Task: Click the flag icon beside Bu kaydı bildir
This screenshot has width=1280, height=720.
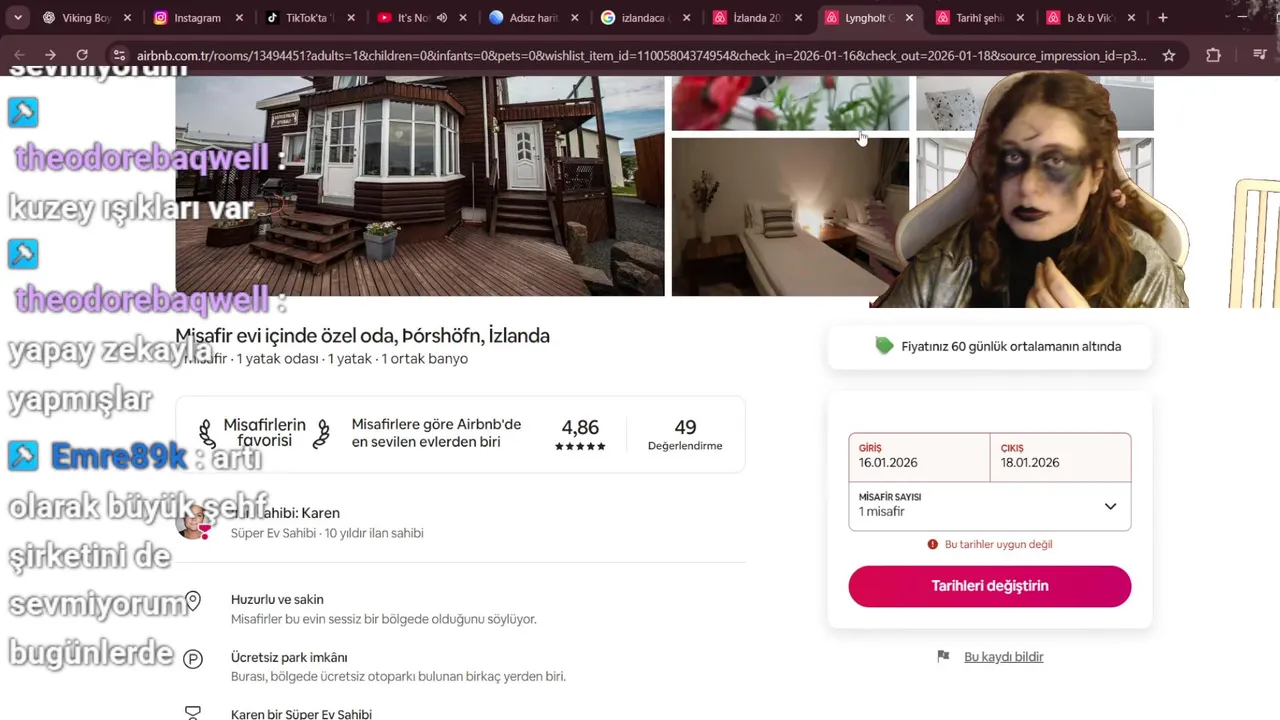Action: [943, 656]
